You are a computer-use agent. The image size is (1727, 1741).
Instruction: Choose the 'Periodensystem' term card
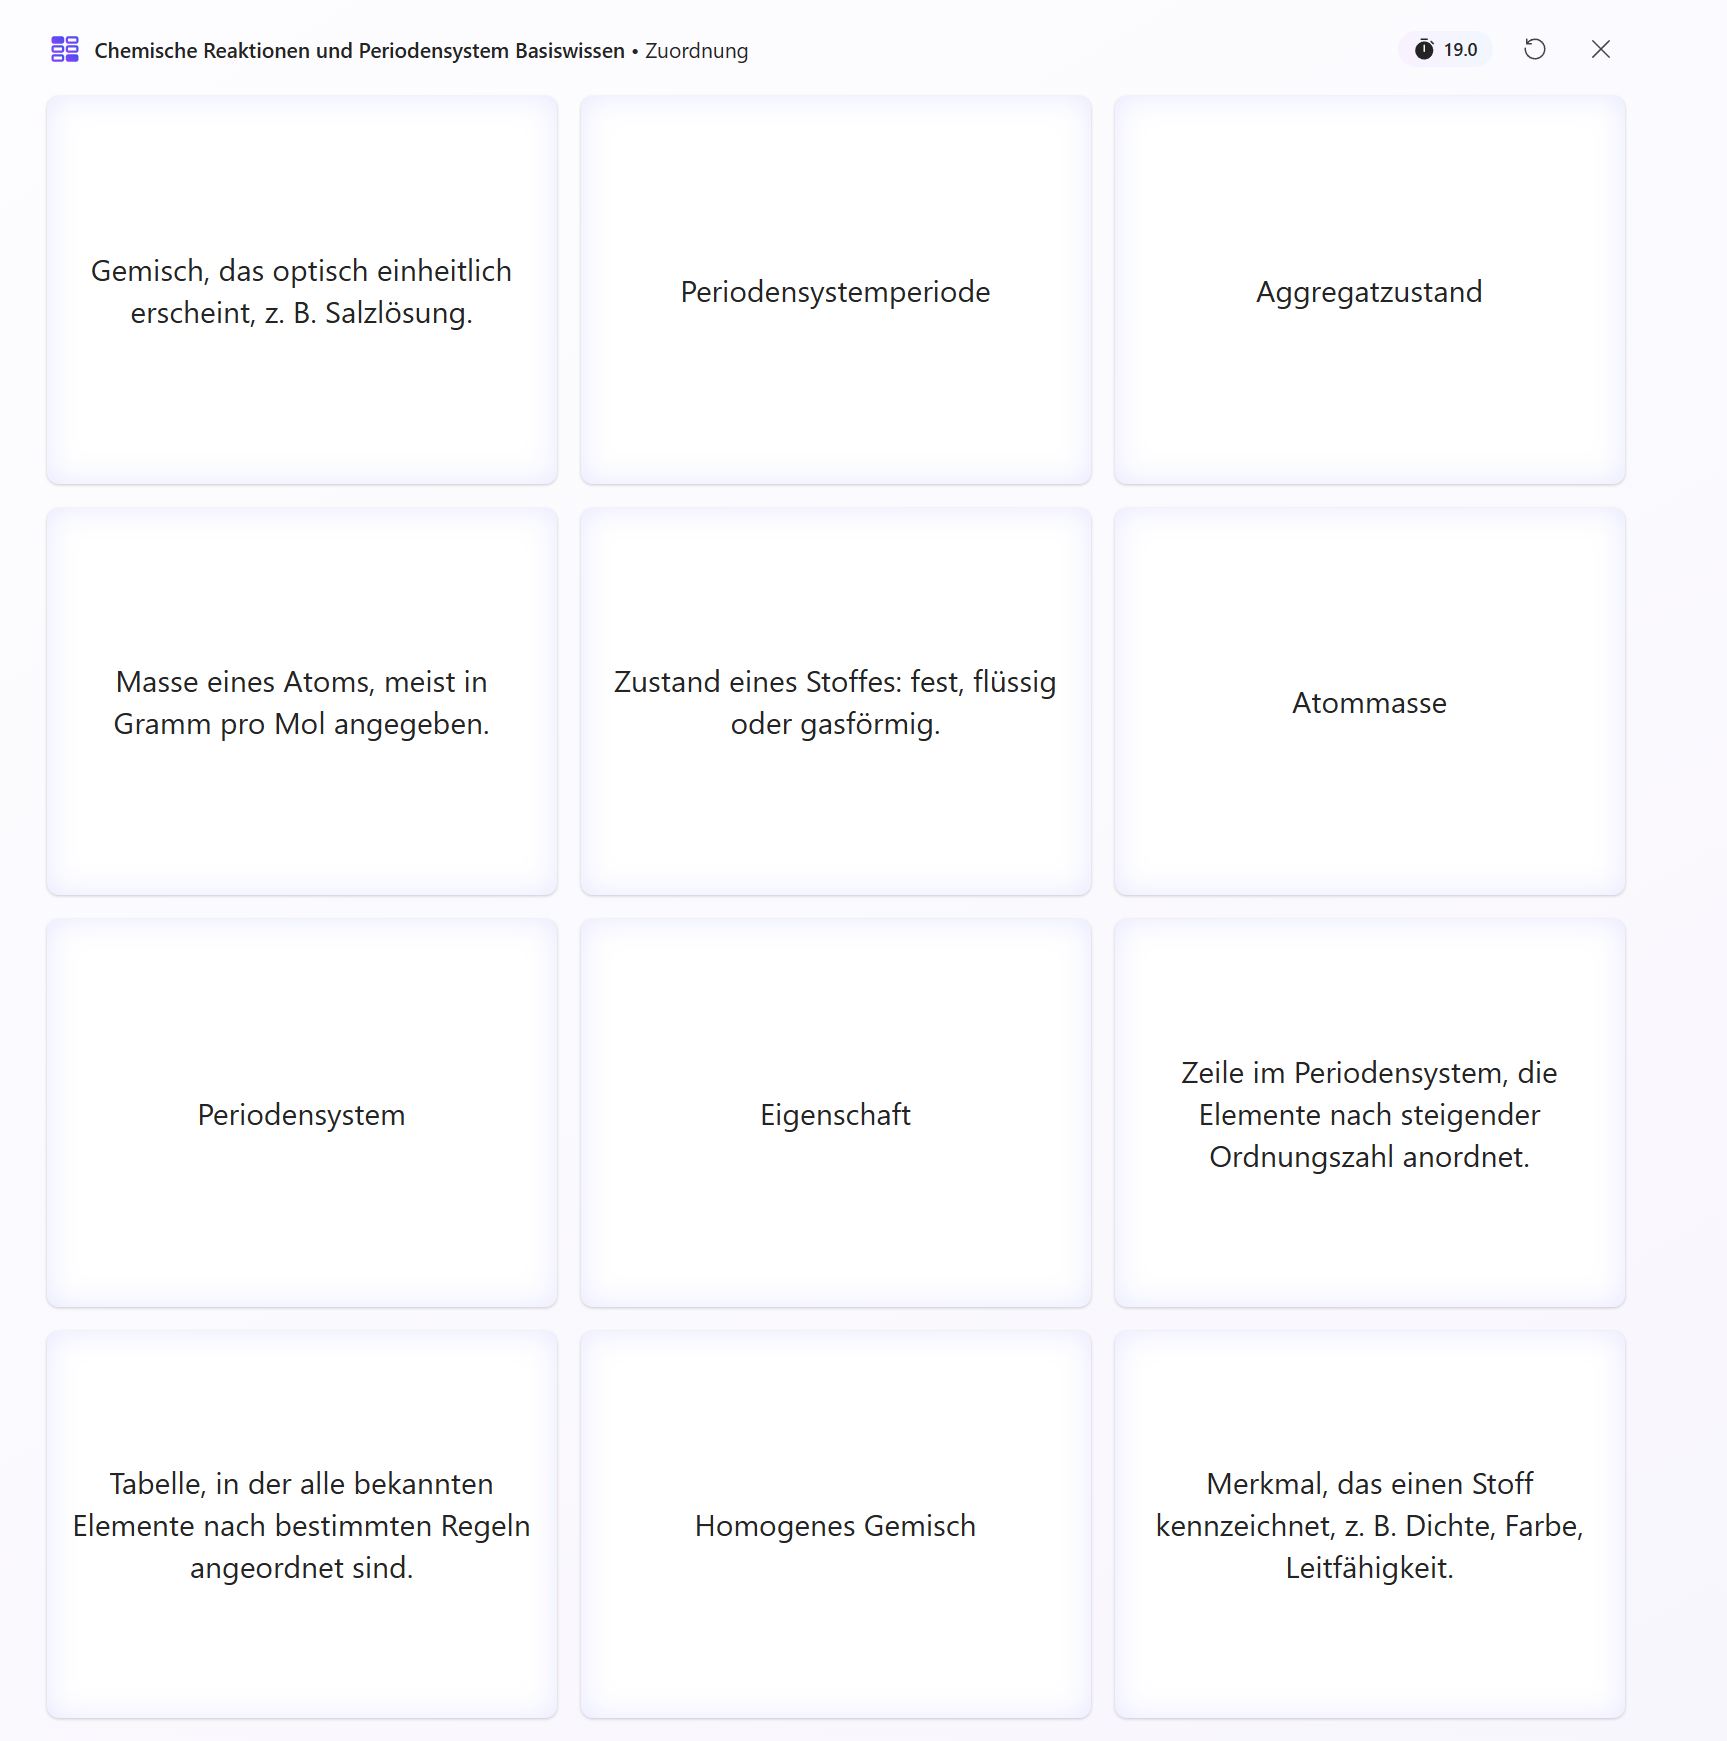pyautogui.click(x=301, y=1114)
